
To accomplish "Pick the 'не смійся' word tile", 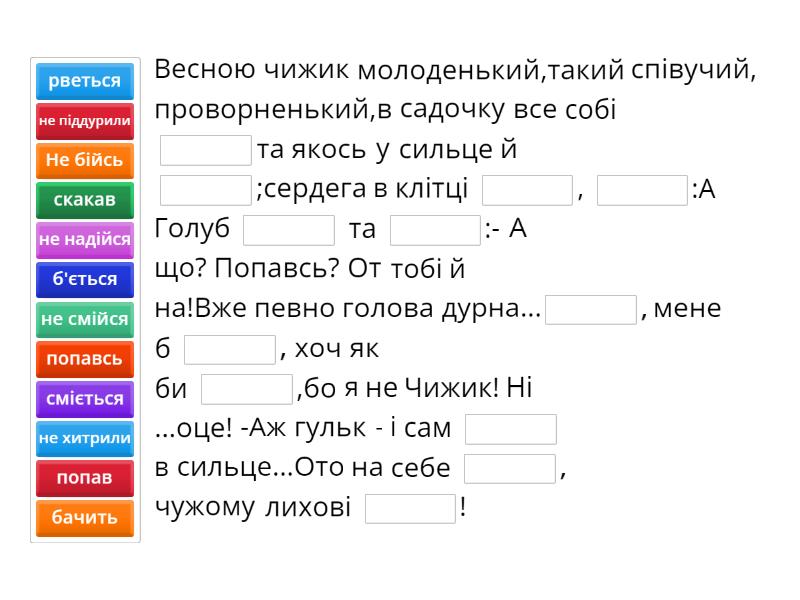I will coord(85,319).
